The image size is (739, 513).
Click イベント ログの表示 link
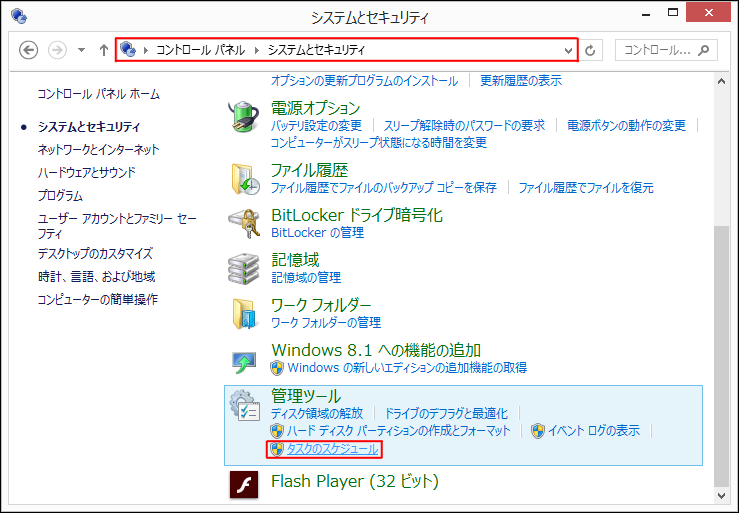coord(594,430)
